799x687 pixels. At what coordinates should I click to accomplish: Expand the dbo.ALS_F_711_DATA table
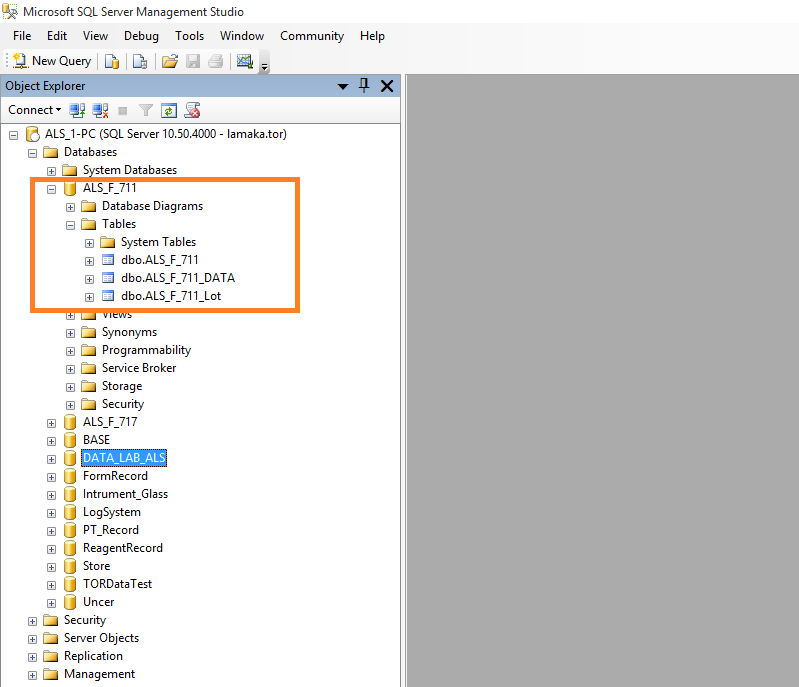click(x=89, y=279)
